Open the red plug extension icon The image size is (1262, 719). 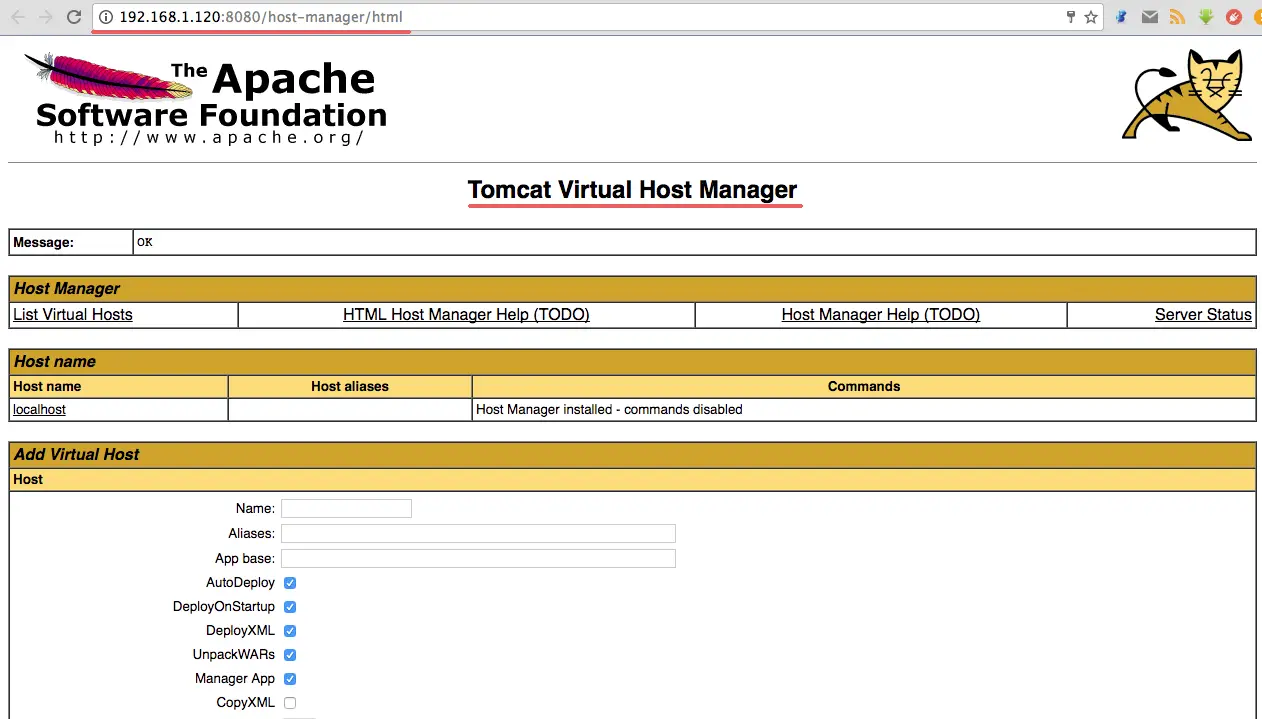(x=1234, y=17)
